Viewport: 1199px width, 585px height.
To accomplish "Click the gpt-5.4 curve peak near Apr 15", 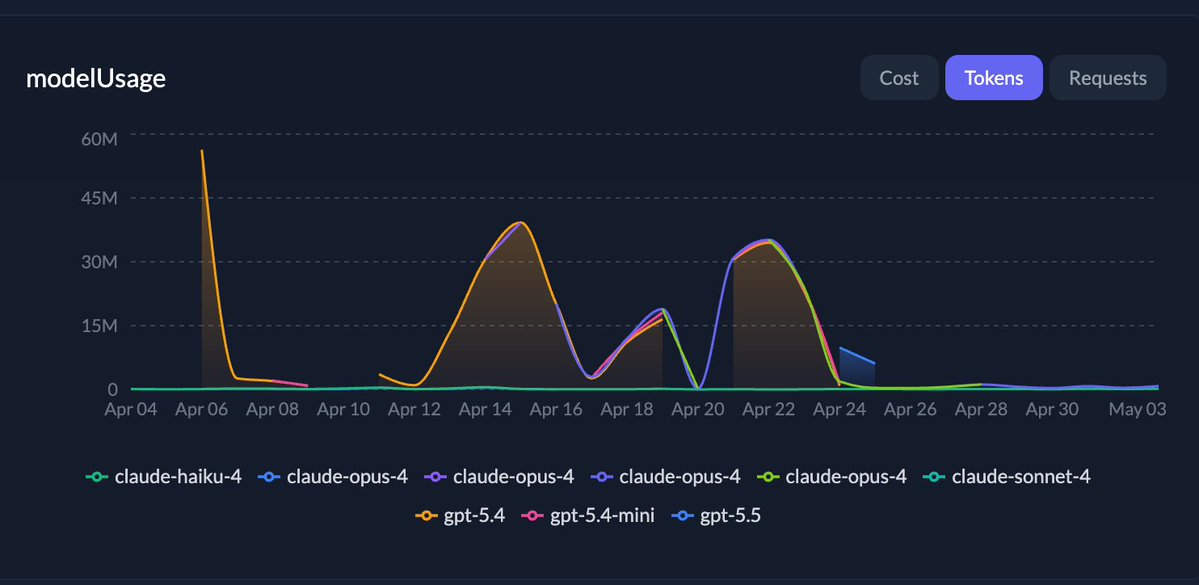I will click(x=521, y=223).
